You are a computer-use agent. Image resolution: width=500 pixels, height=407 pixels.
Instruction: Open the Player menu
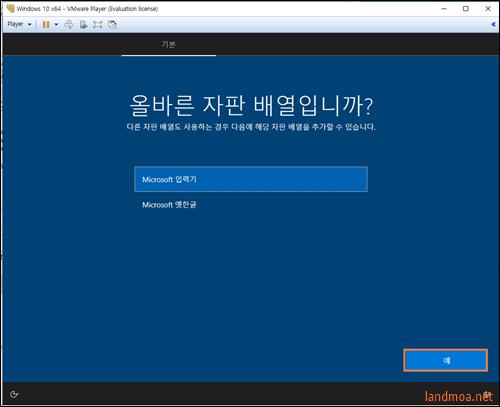click(15, 24)
